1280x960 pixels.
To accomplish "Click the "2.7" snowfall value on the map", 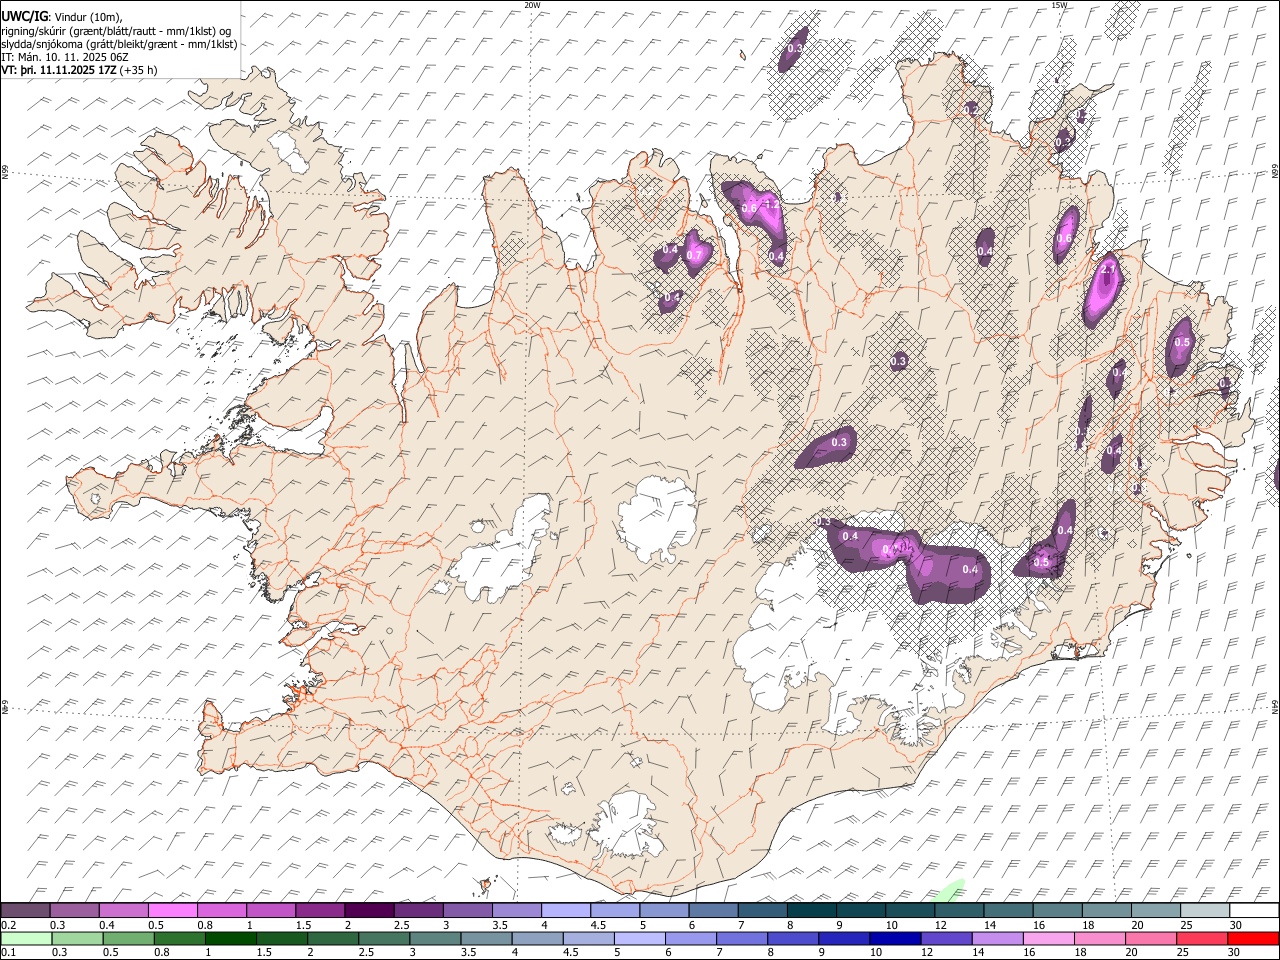I will 1108,270.
